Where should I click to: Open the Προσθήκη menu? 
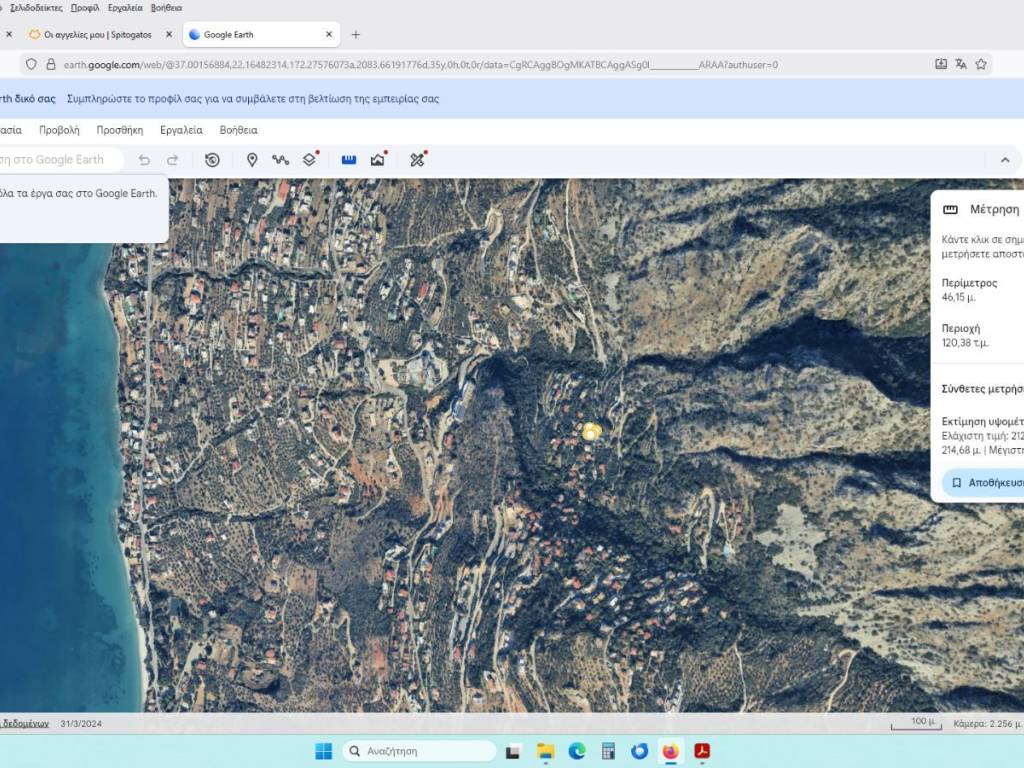point(119,130)
